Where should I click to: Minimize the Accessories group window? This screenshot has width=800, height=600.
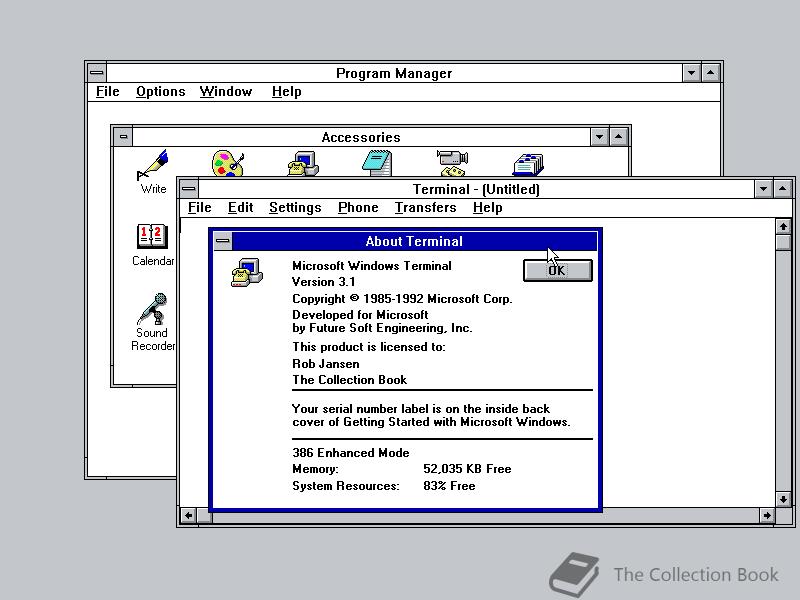pos(599,137)
